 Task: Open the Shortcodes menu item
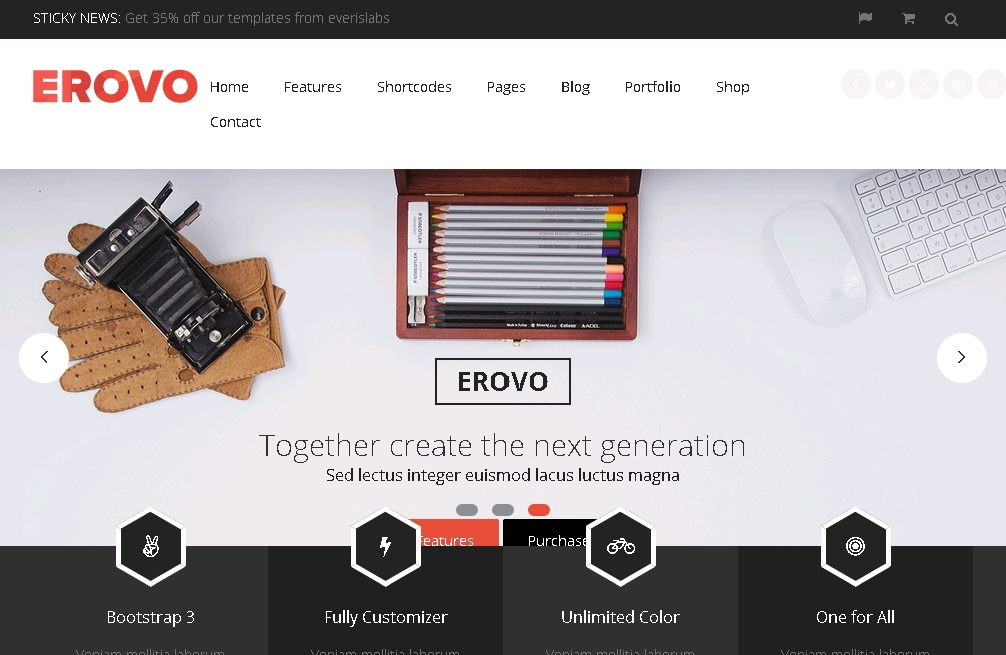414,87
